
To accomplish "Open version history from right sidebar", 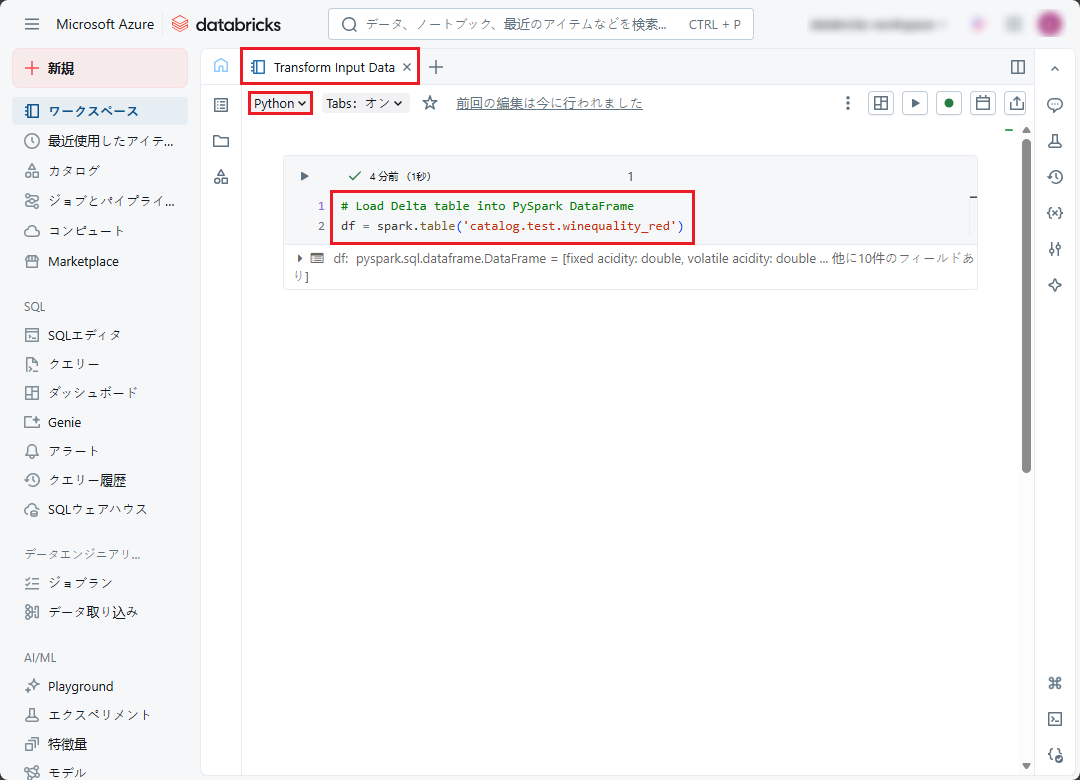I will click(1054, 177).
